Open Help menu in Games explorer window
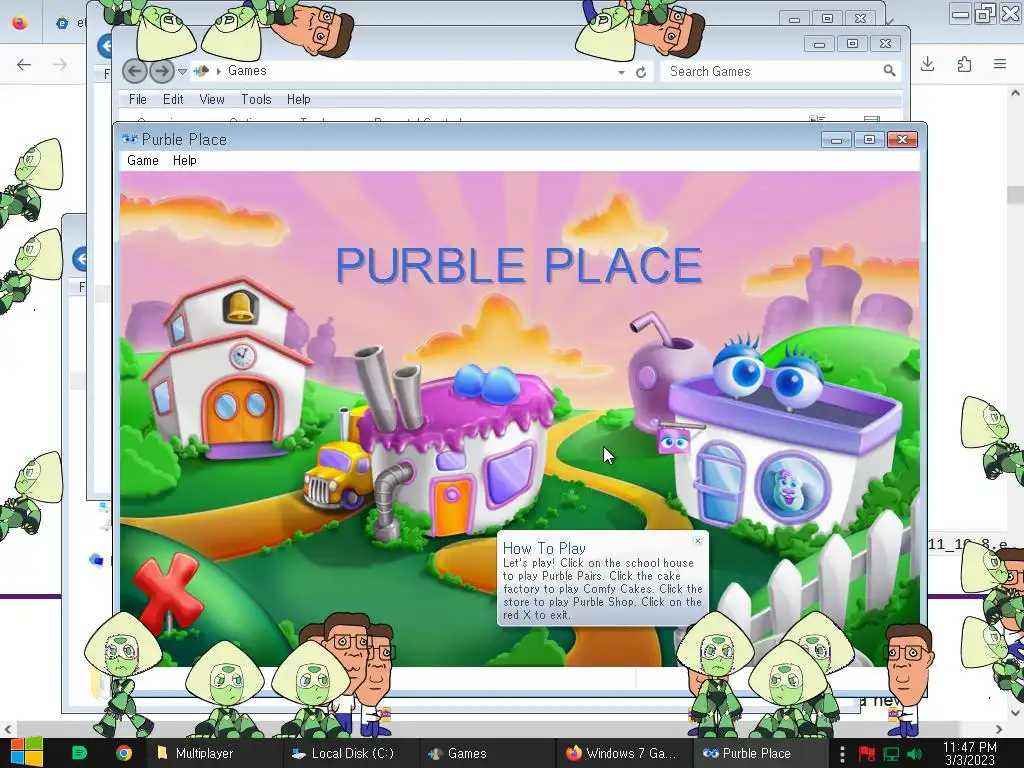 coord(298,99)
